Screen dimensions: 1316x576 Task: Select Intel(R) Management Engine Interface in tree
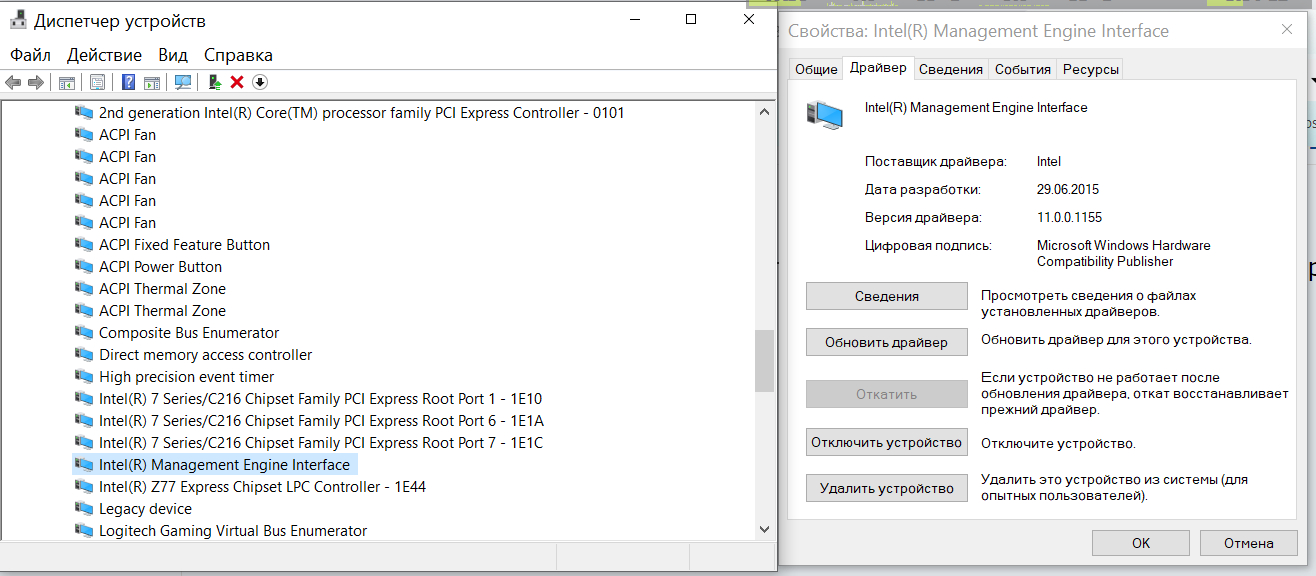224,465
